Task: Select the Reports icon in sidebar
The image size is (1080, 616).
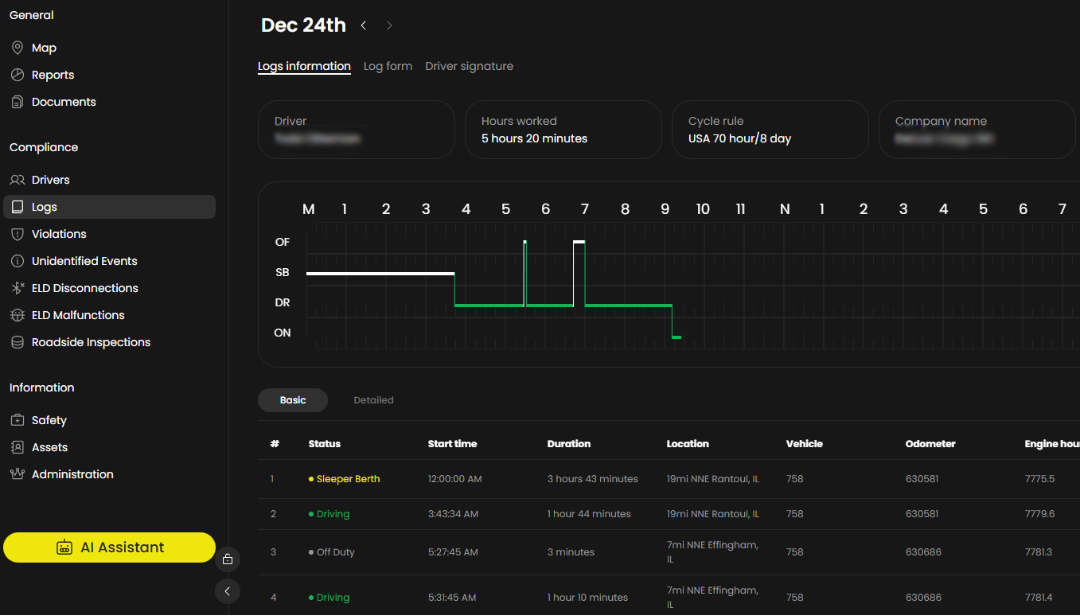Action: 16,74
